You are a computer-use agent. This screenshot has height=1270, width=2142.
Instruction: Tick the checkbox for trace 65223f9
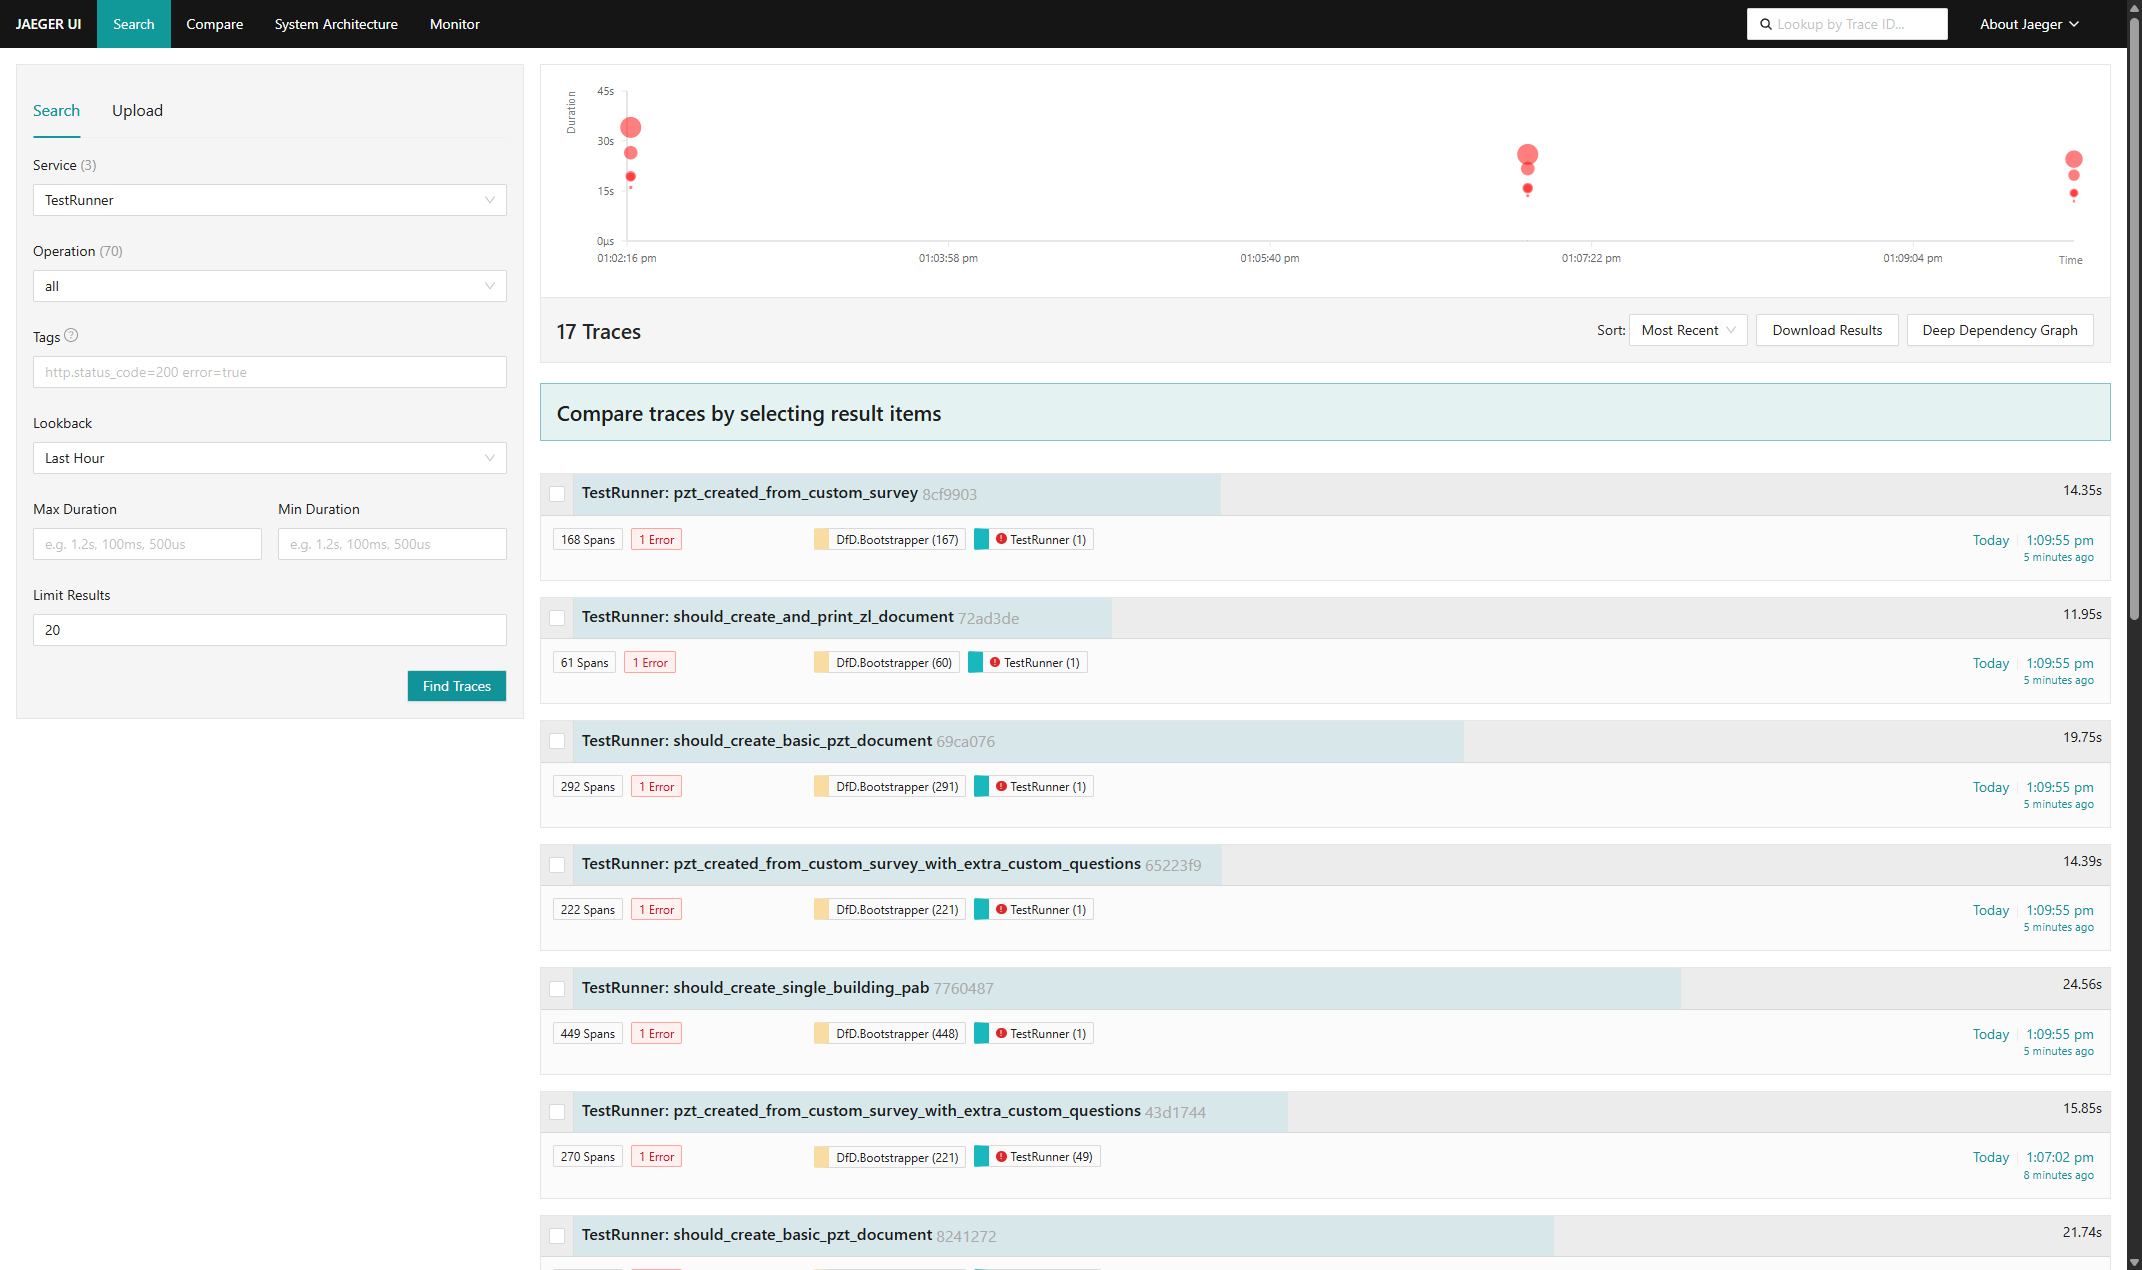click(557, 865)
